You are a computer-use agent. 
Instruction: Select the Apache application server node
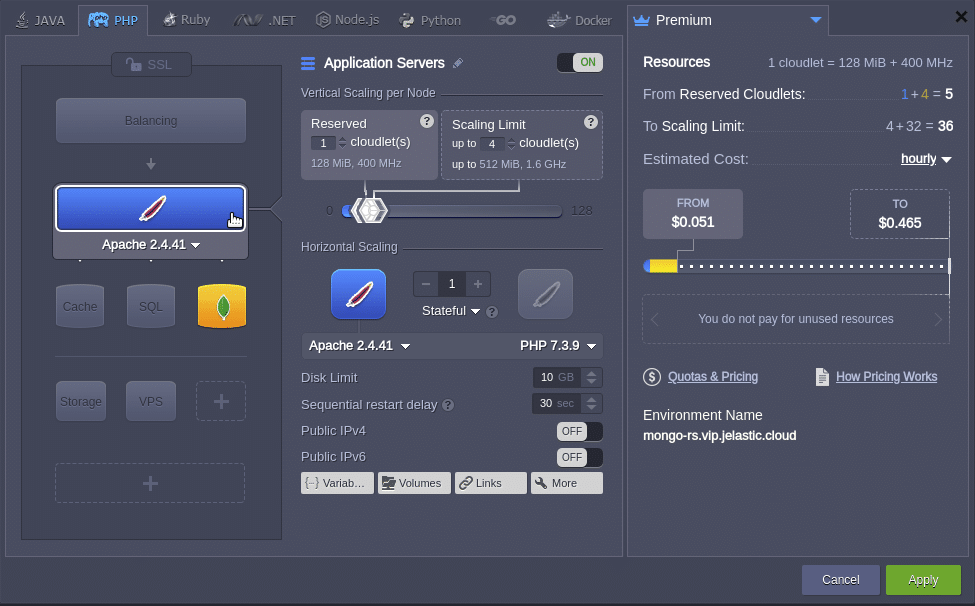pyautogui.click(x=151, y=208)
